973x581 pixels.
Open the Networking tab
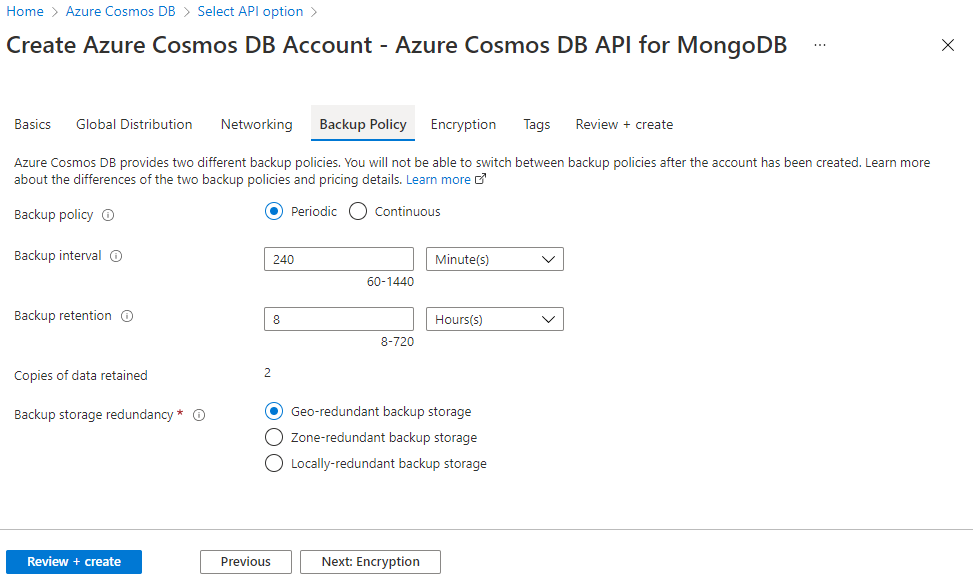256,124
